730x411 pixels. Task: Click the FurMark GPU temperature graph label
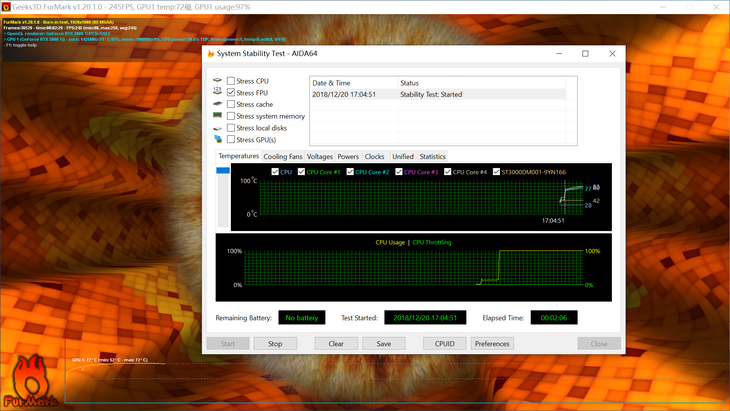(110, 360)
